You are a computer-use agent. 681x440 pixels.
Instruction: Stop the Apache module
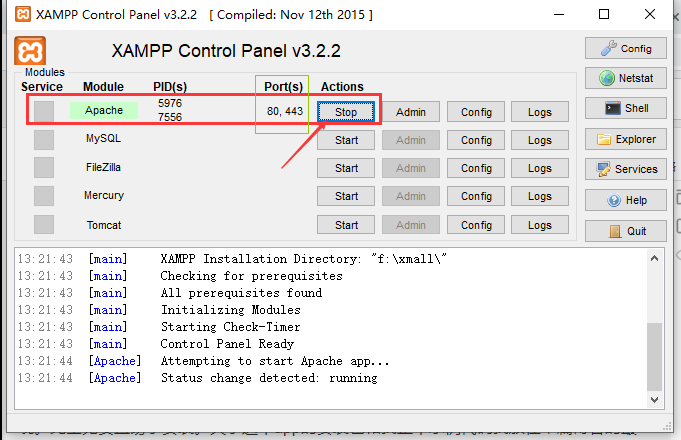pos(346,112)
